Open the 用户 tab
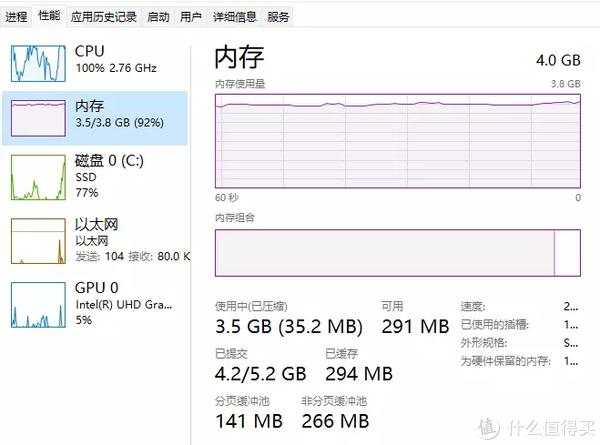 [x=191, y=16]
